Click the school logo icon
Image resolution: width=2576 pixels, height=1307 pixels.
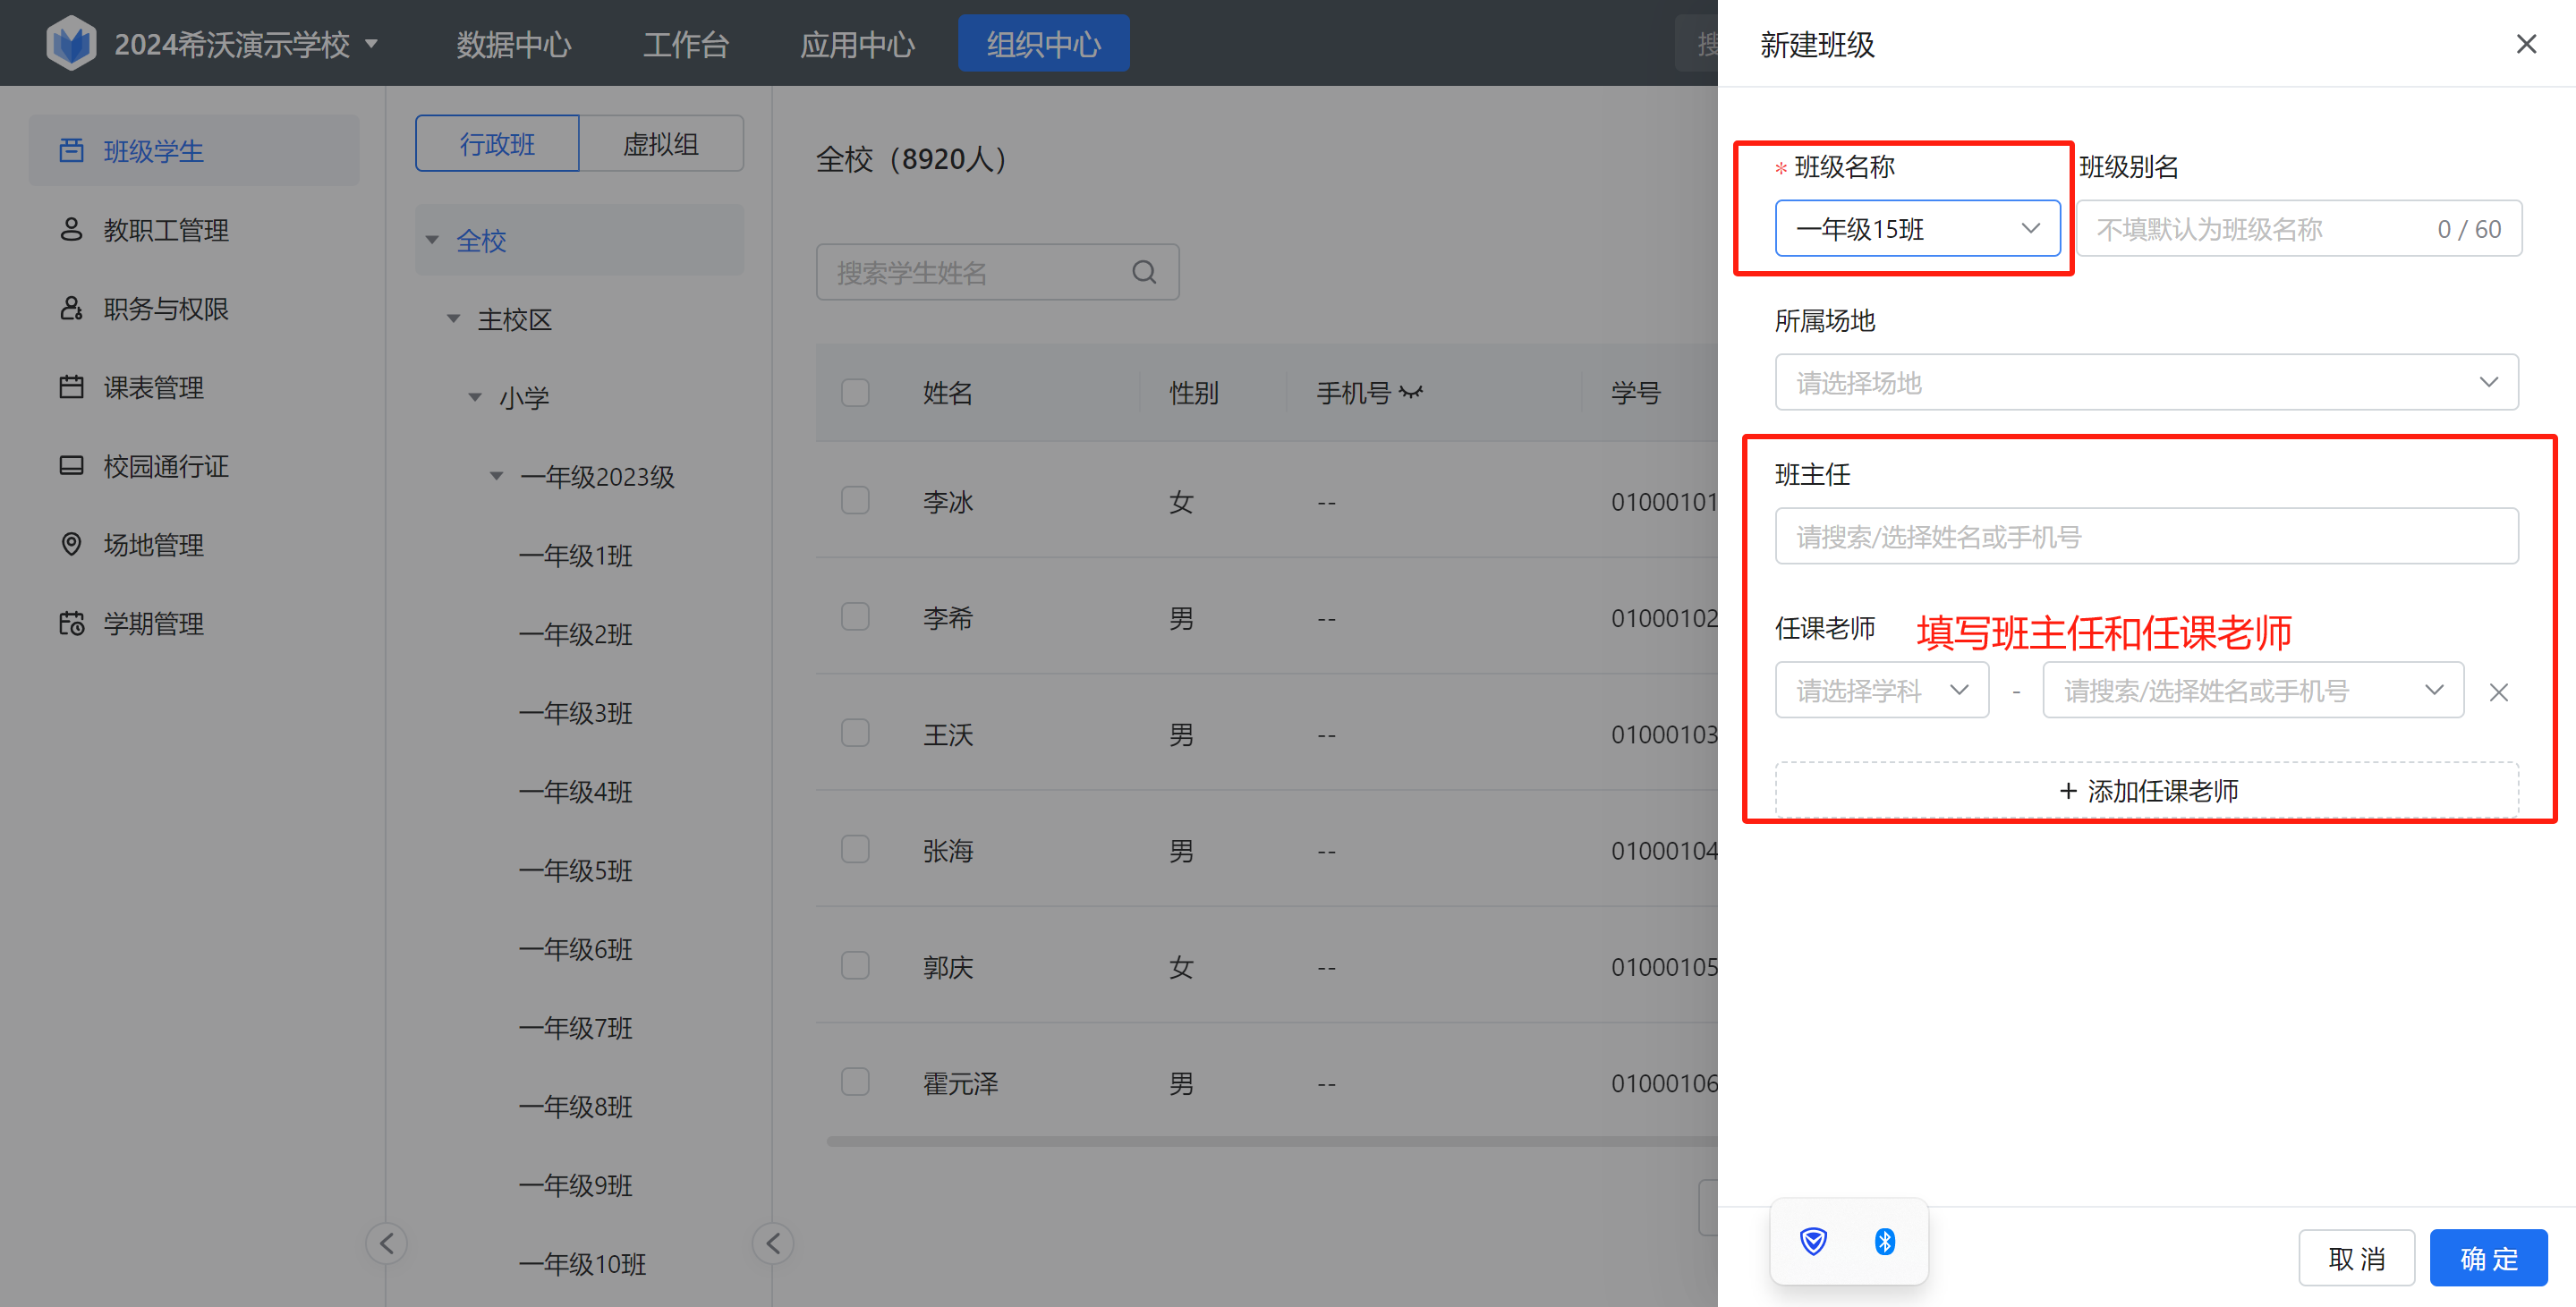[71, 43]
